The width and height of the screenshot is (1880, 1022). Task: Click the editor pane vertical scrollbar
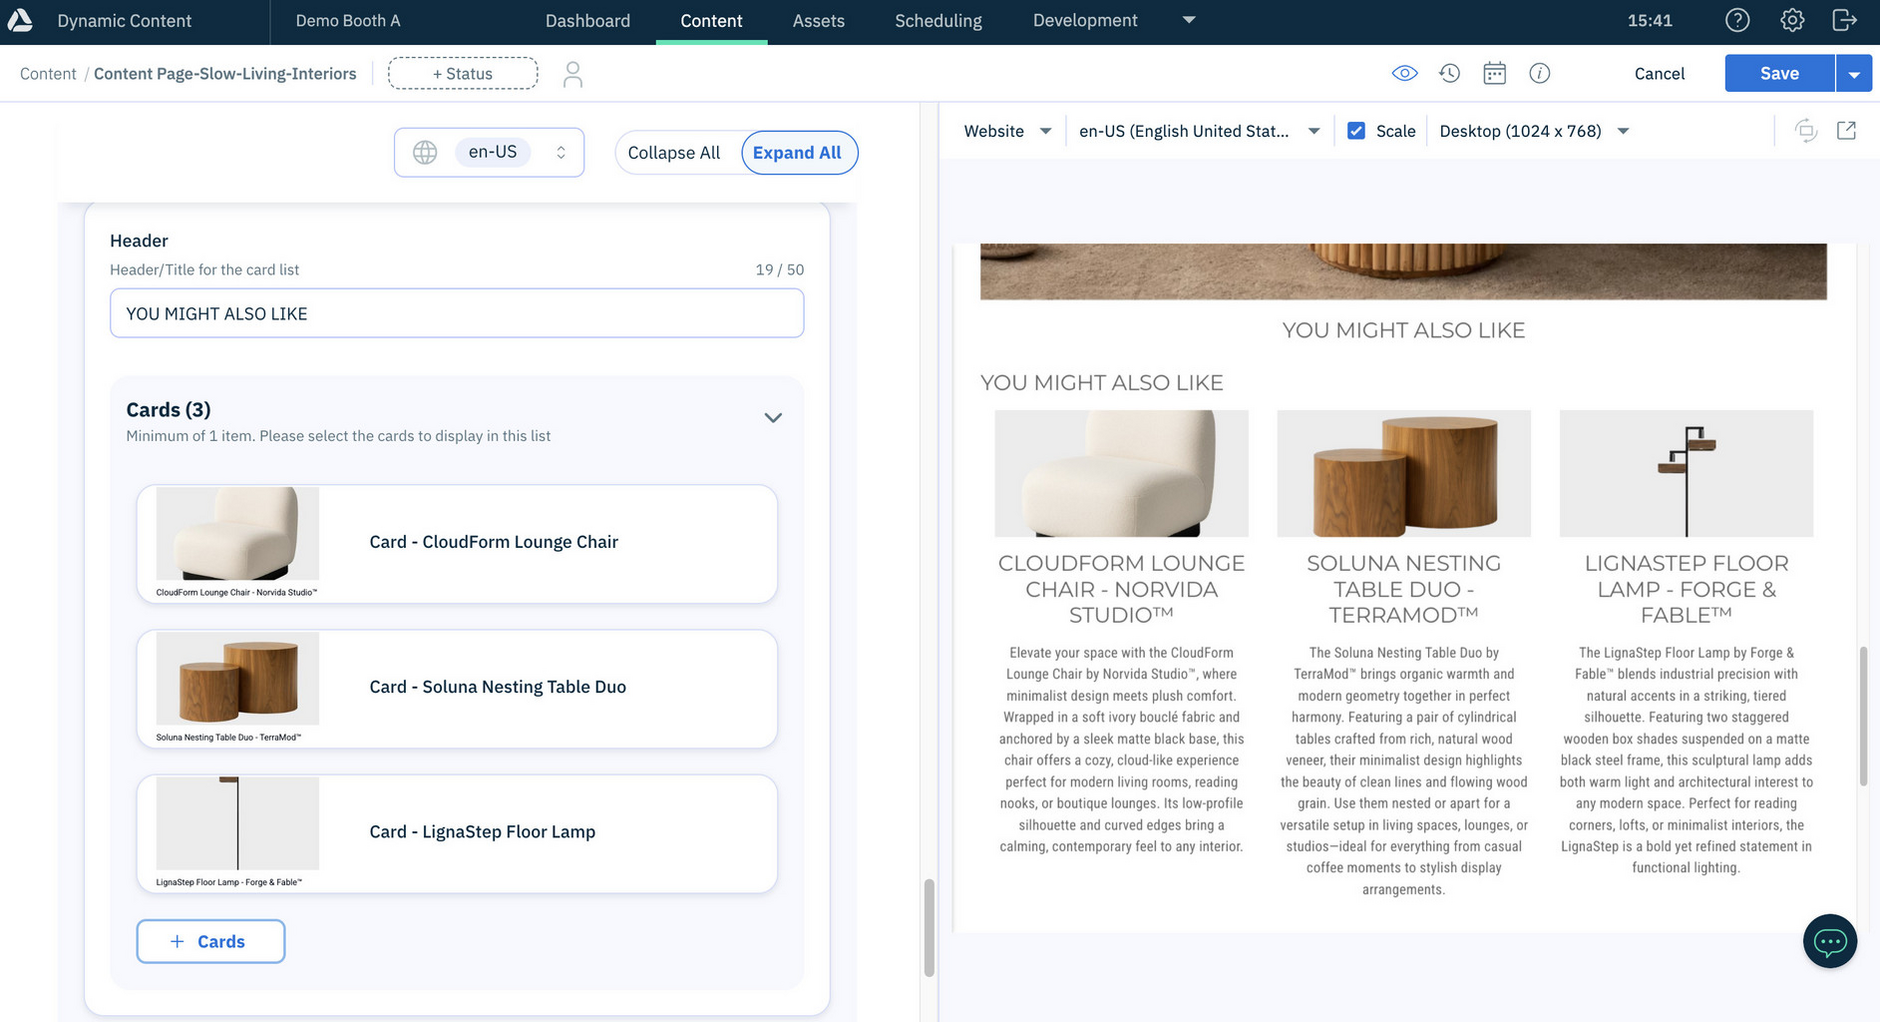(929, 928)
